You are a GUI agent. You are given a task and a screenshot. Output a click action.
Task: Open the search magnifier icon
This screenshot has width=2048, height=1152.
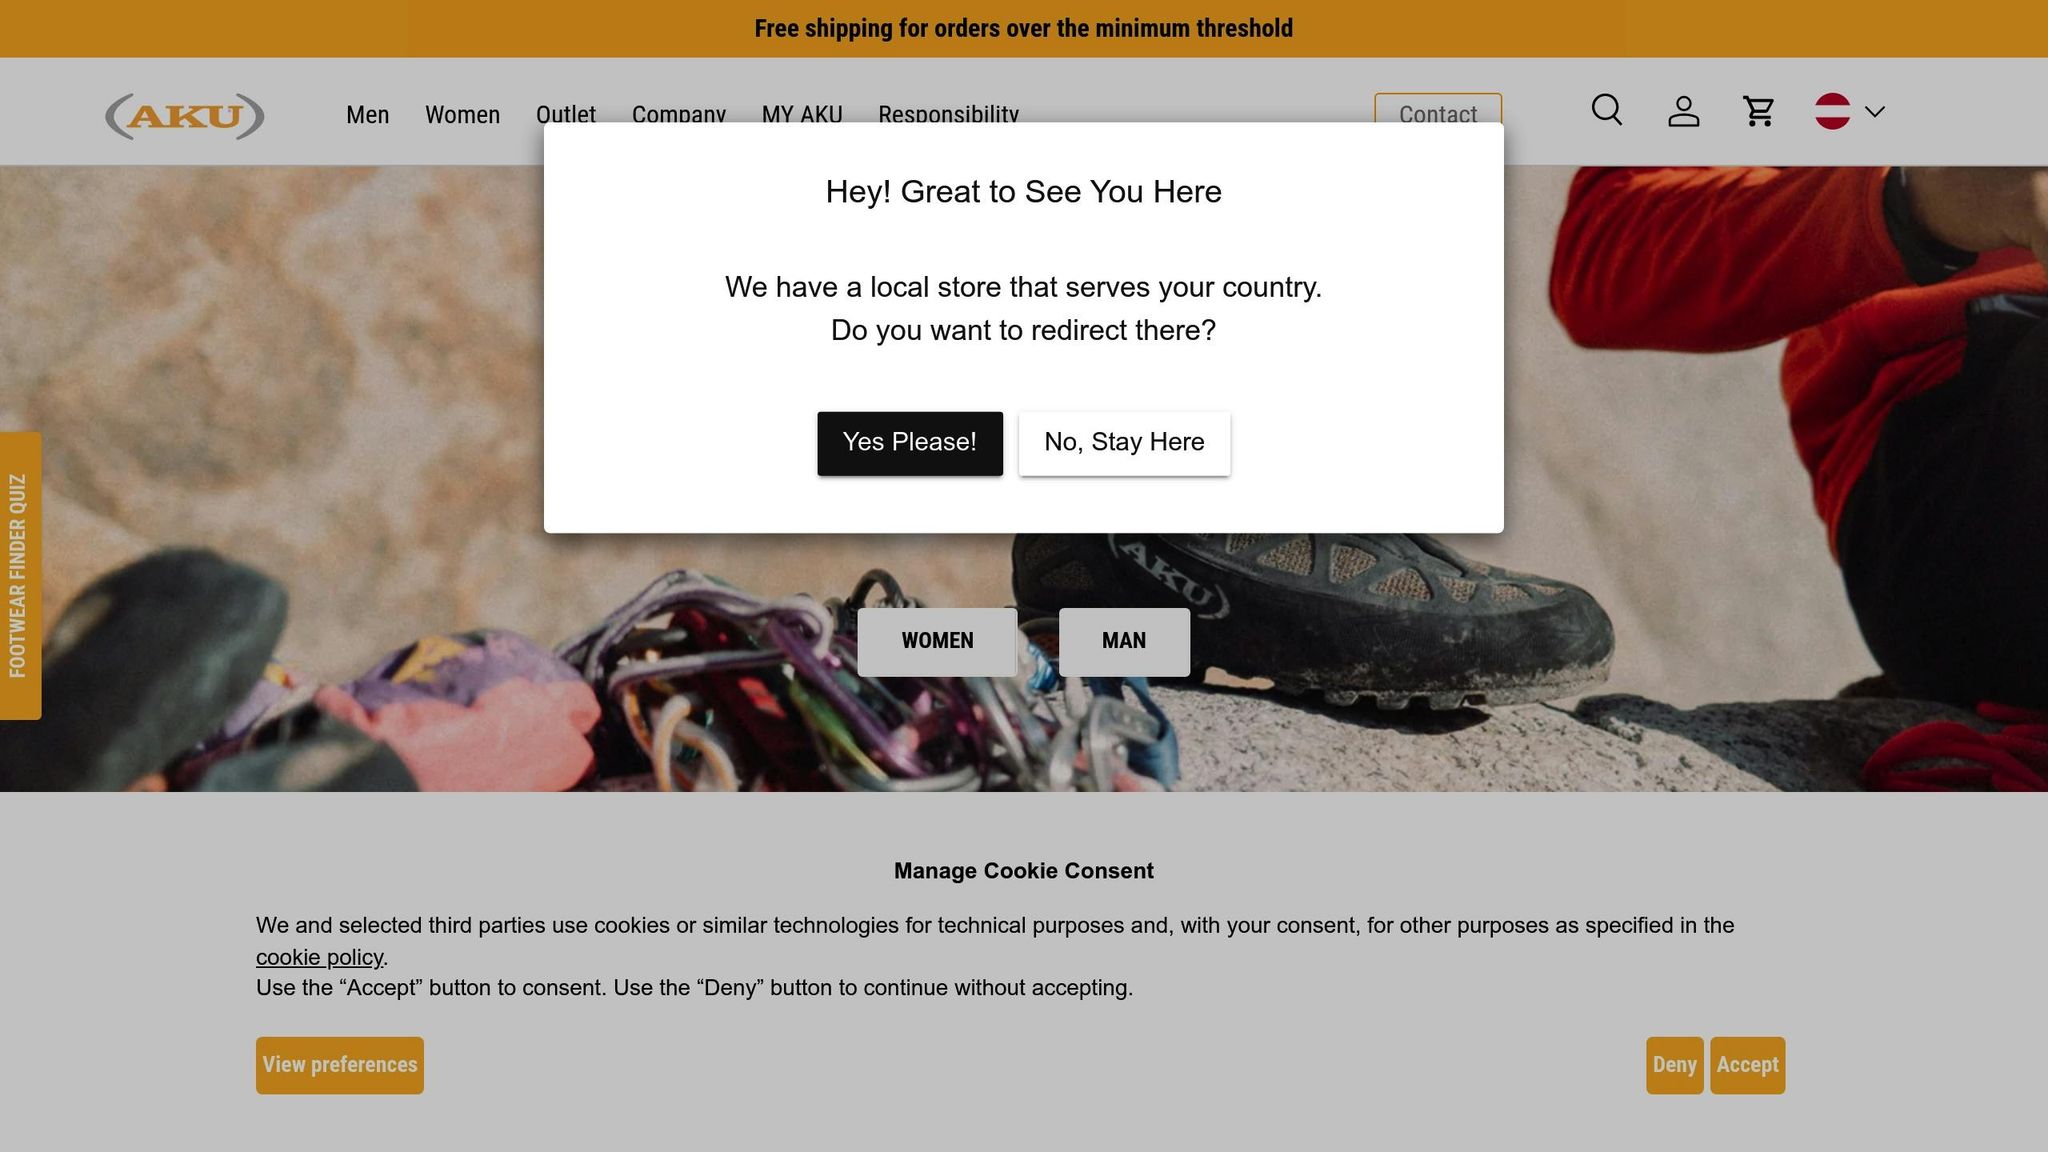tap(1607, 110)
